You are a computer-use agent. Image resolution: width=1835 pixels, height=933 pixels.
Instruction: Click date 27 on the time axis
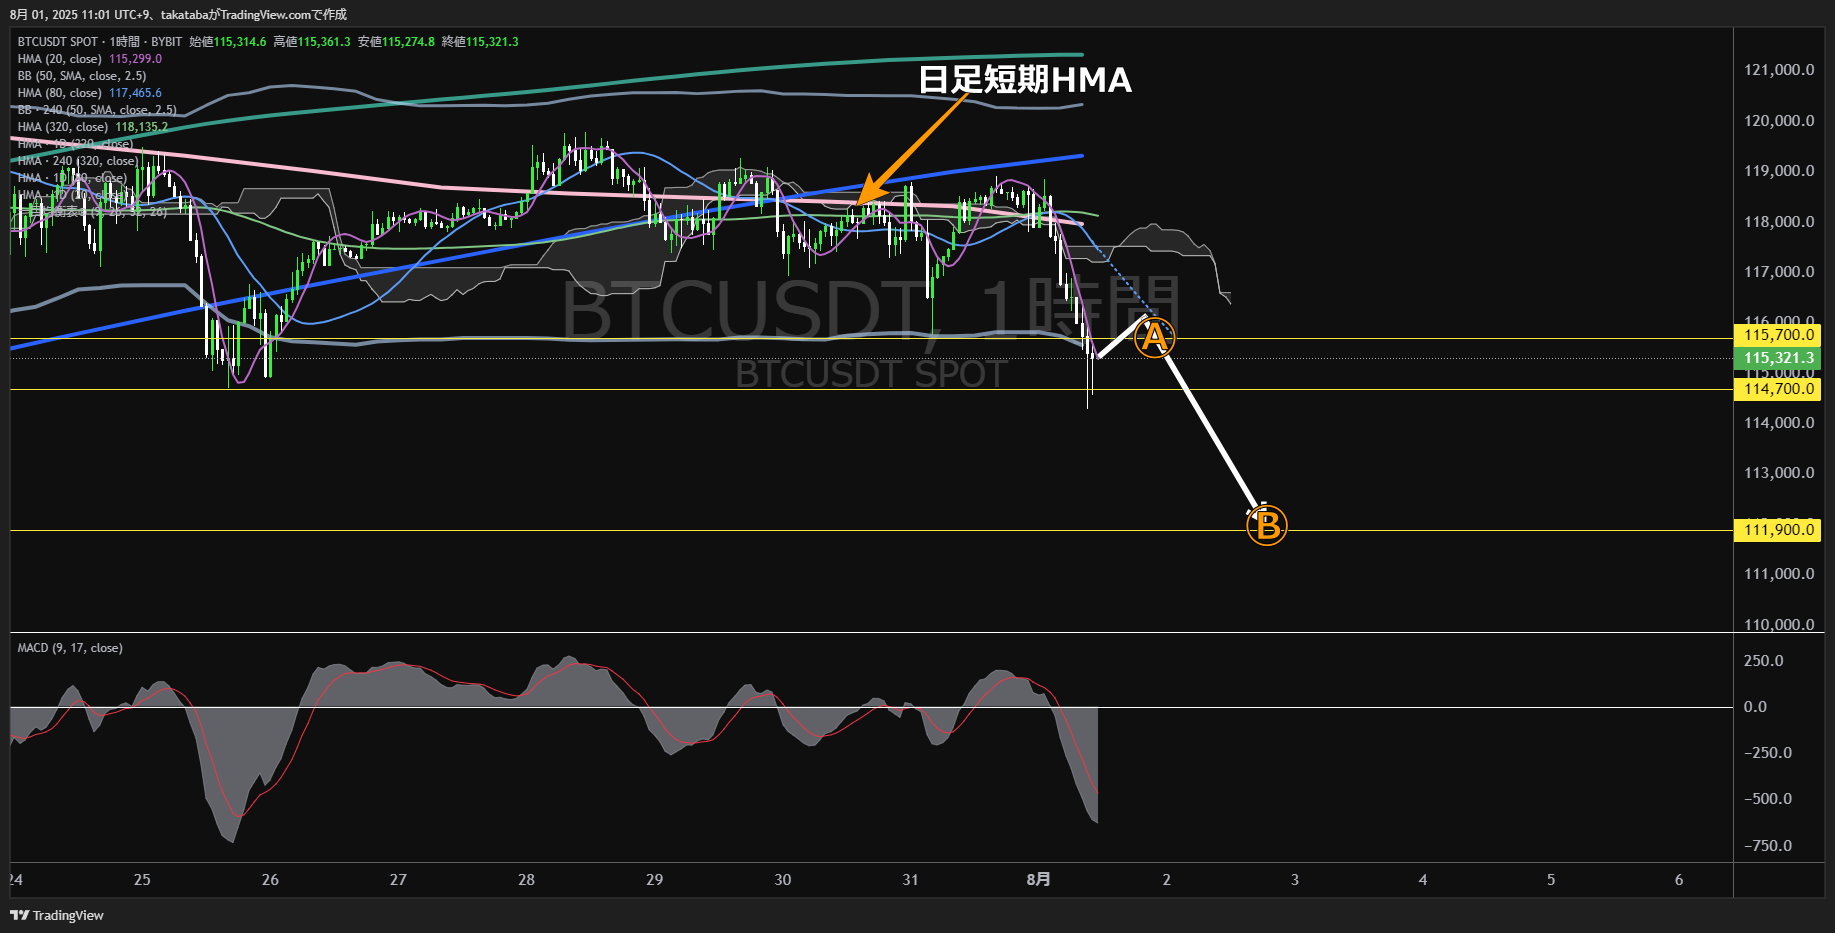tap(398, 880)
